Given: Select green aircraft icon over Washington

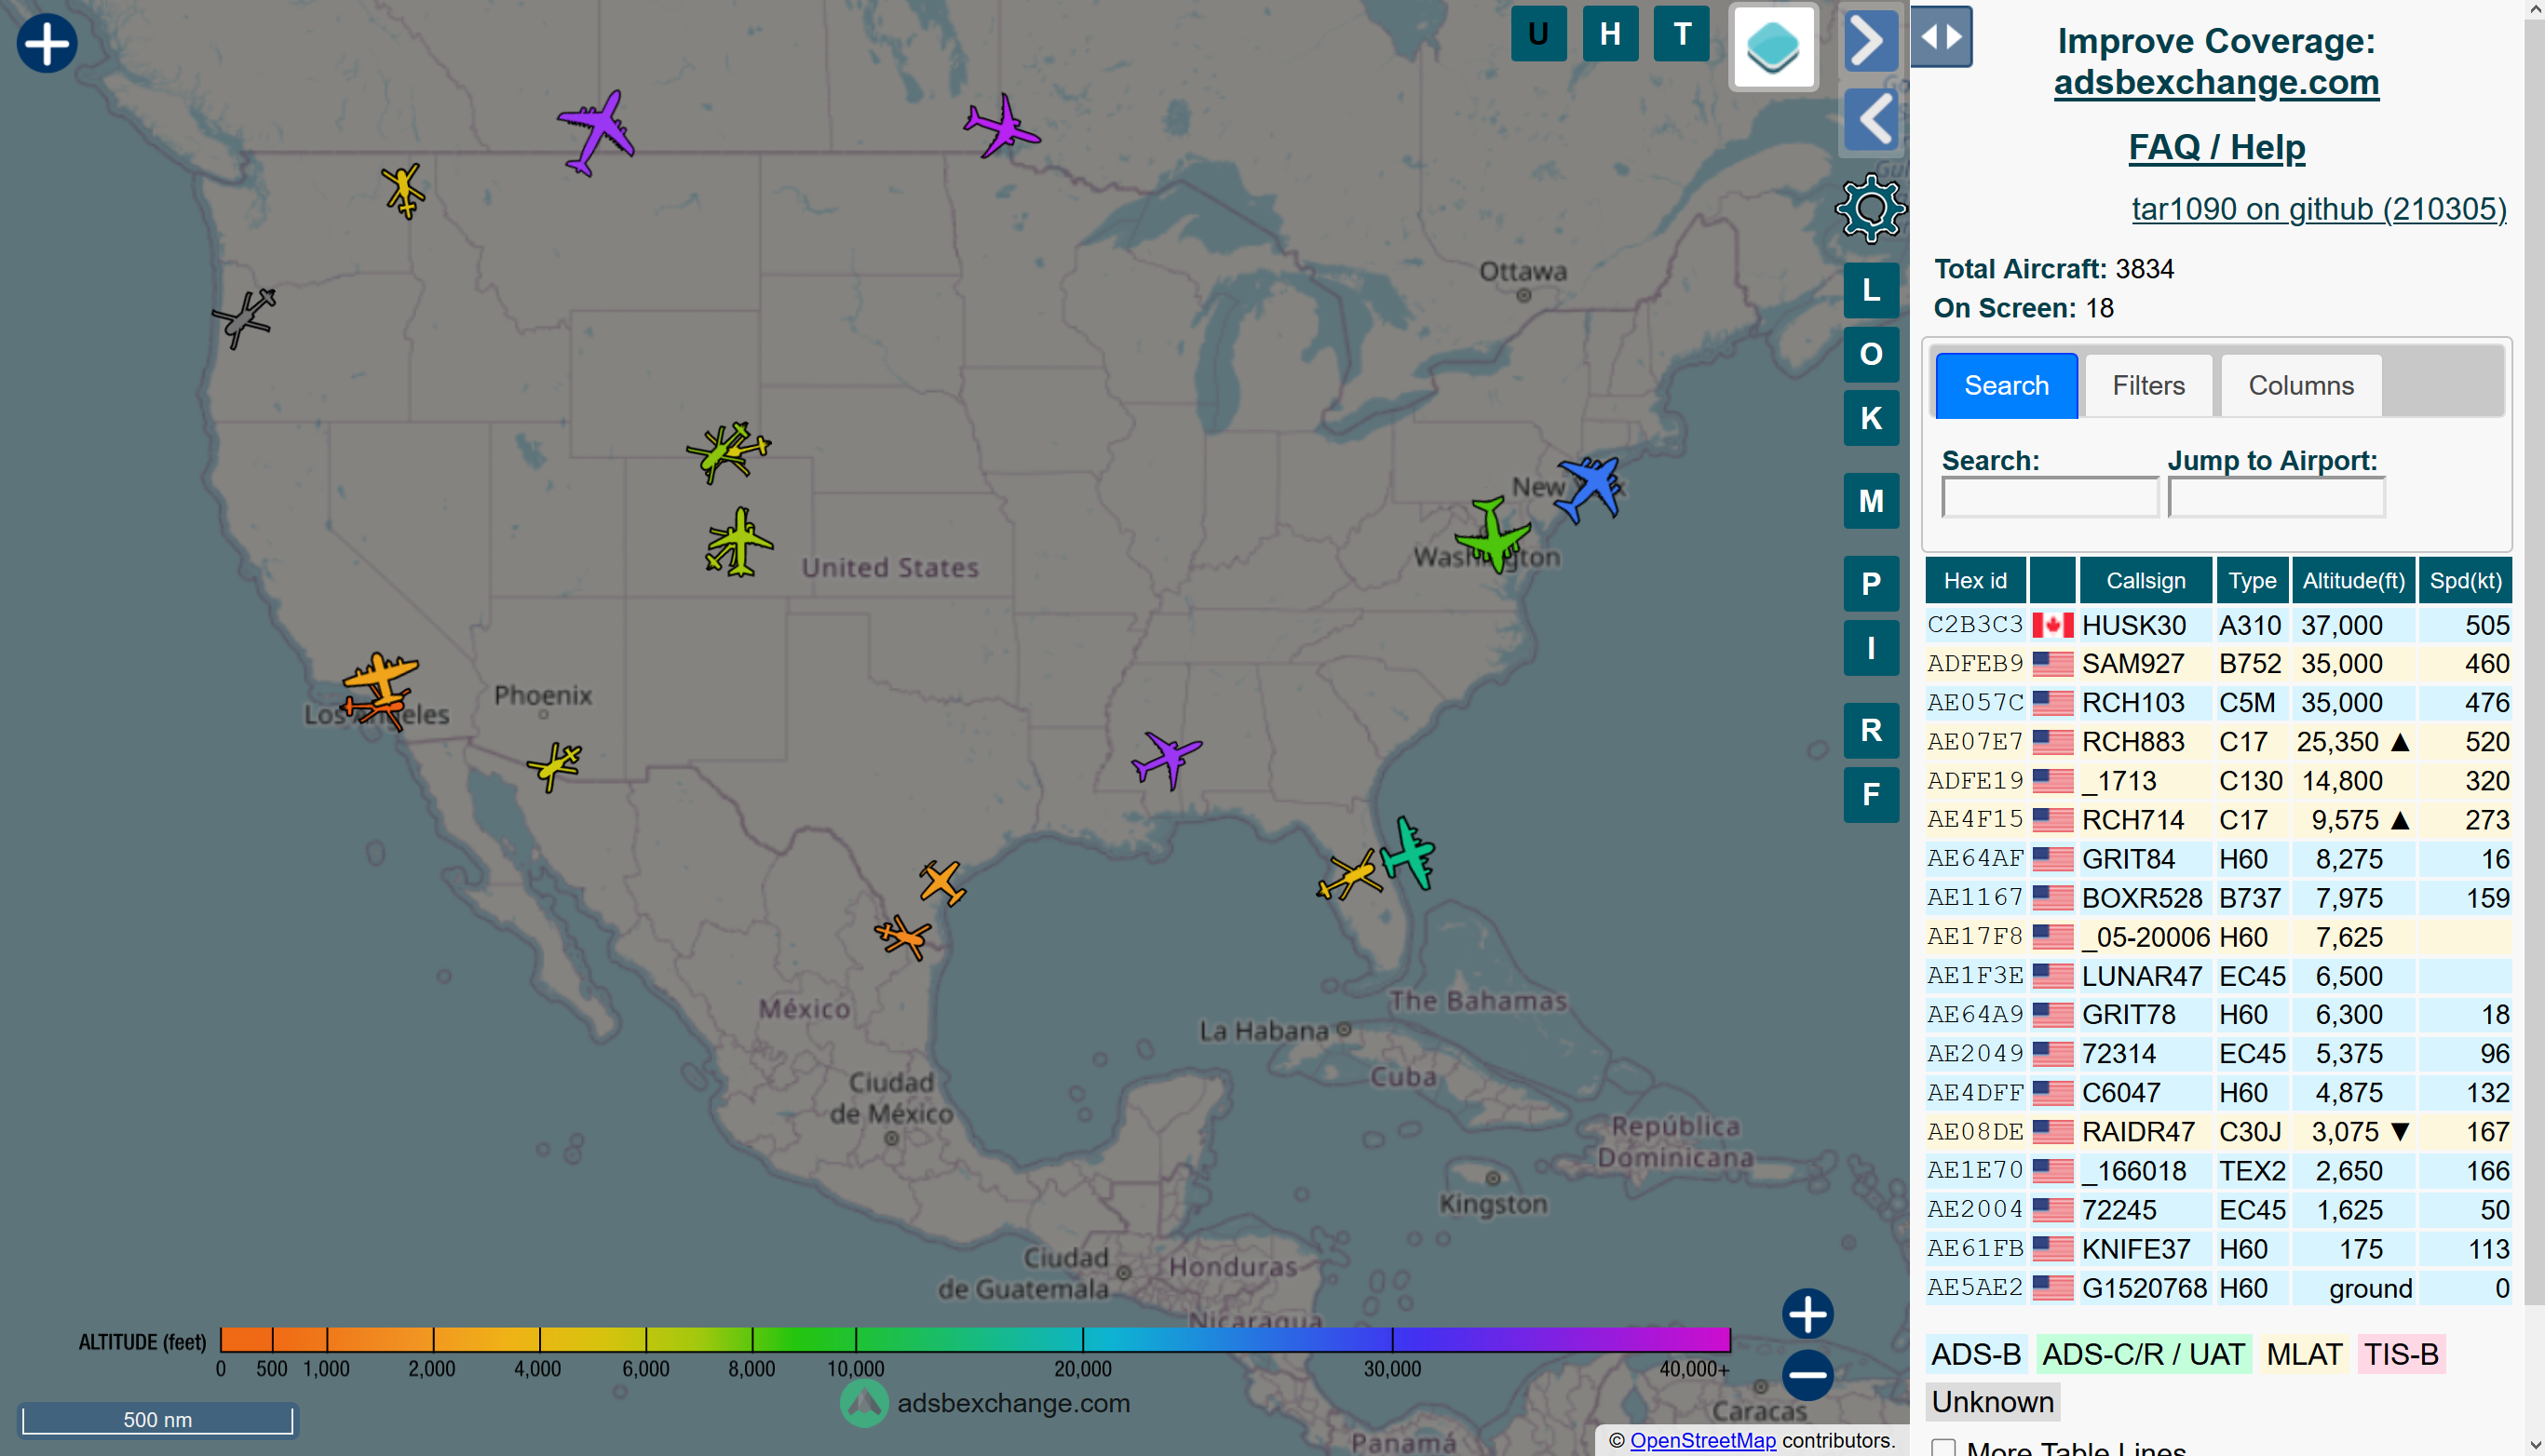Looking at the screenshot, I should click(1493, 535).
